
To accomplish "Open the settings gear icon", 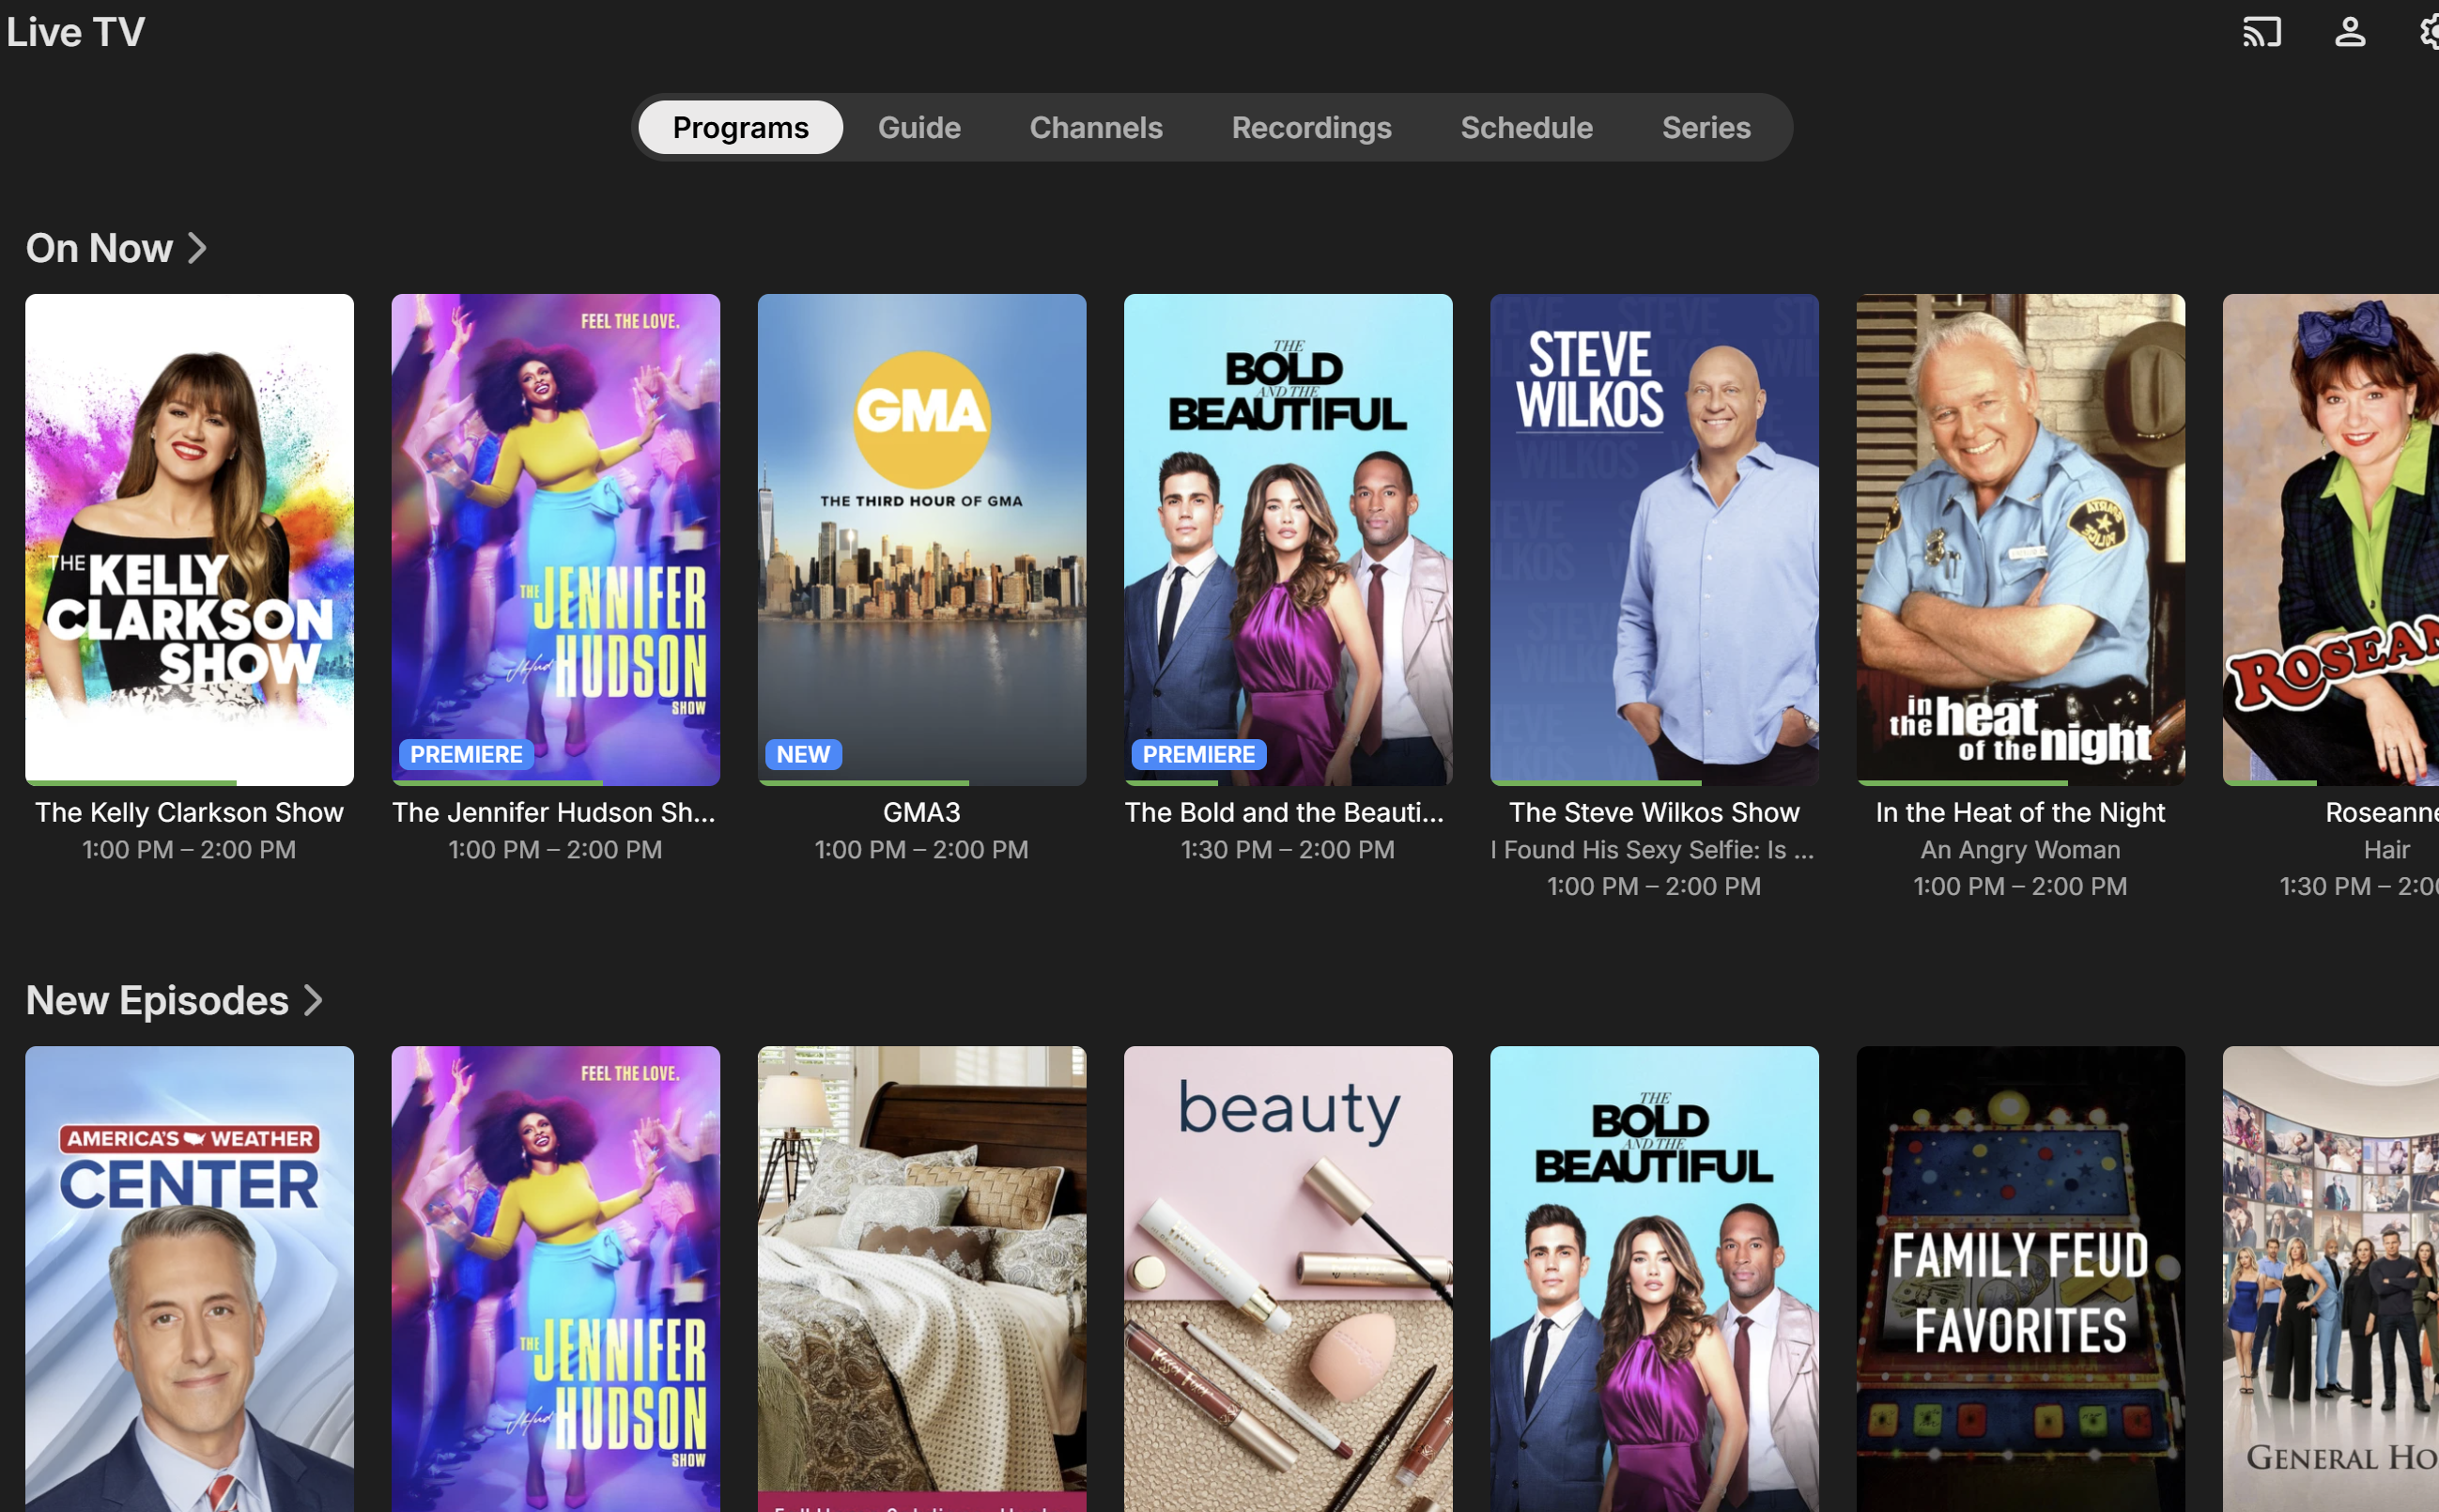I will 2430,32.
